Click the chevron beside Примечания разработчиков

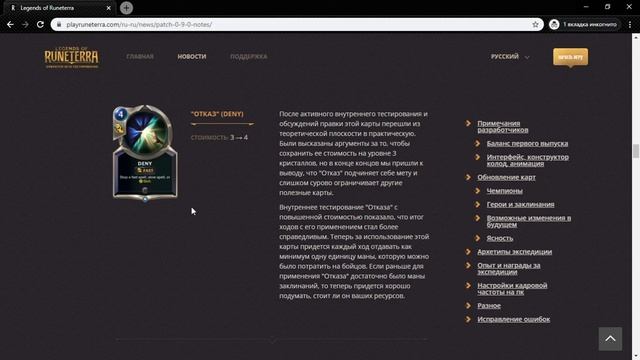coord(468,123)
